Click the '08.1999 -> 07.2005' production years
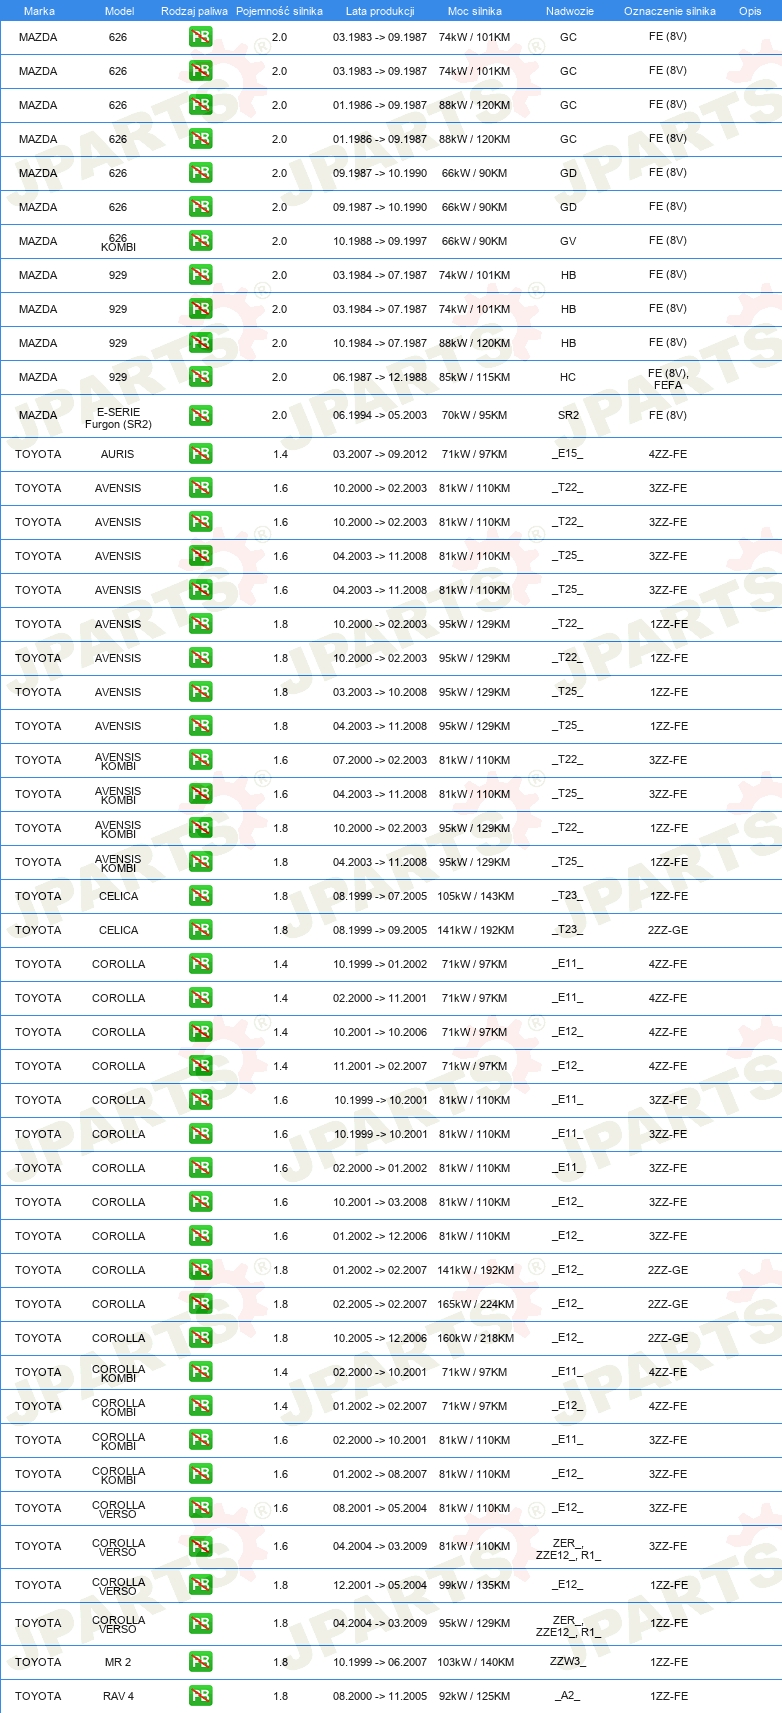 [380, 896]
